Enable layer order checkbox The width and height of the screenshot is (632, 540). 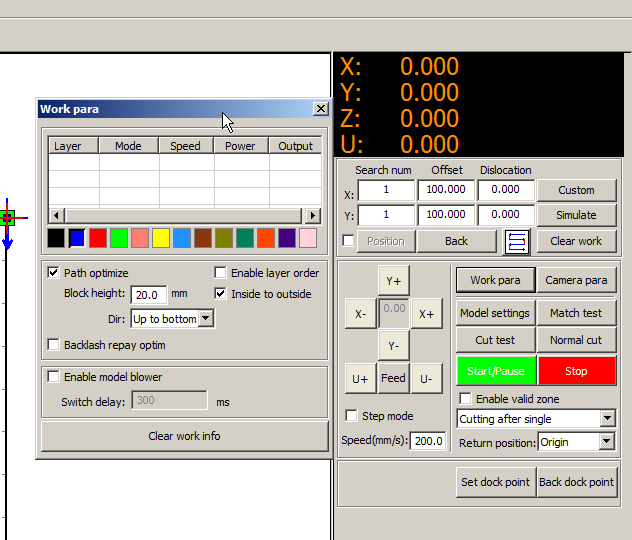(221, 273)
